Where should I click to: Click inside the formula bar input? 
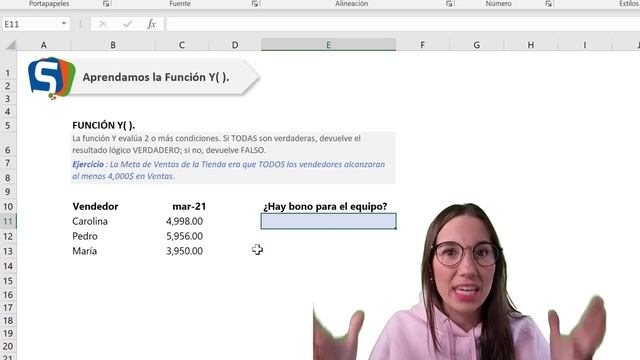click(402, 24)
